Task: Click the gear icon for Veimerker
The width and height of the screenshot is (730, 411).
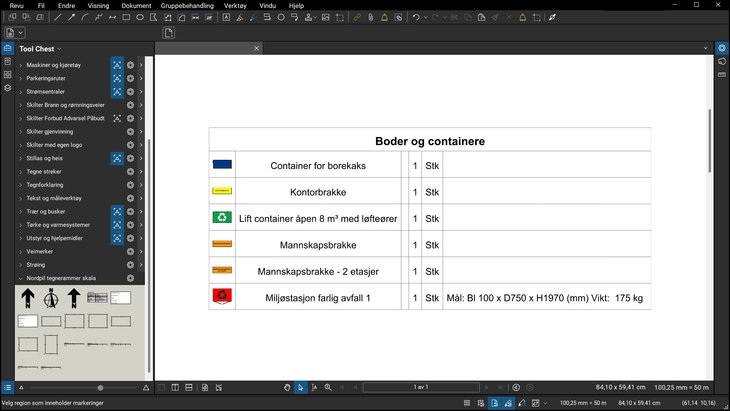Action: [x=130, y=251]
